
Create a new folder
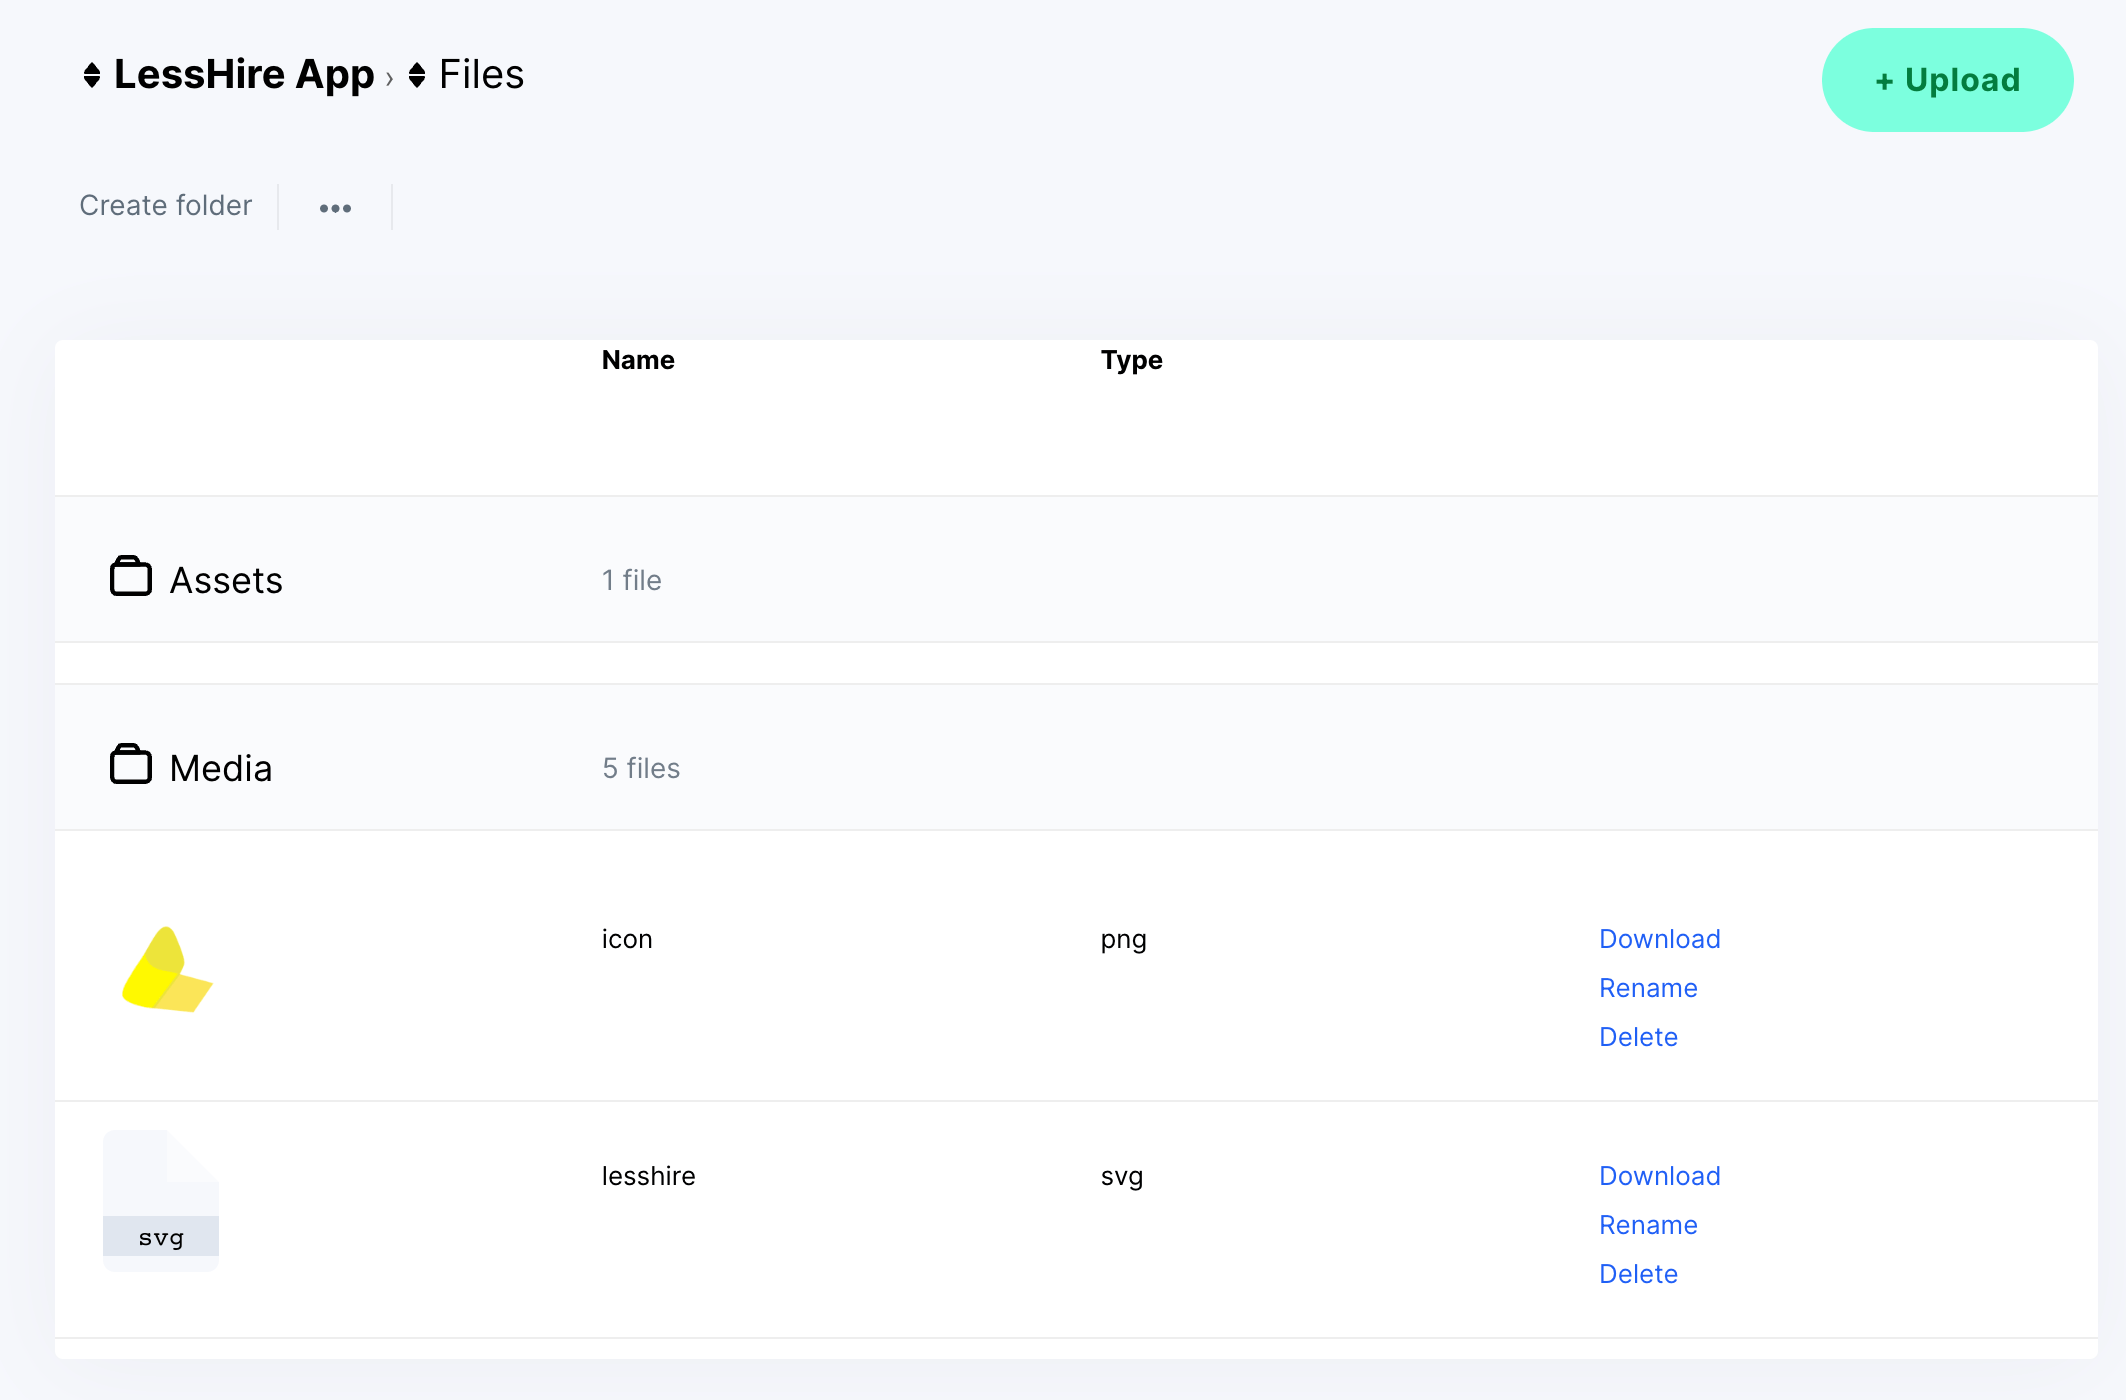(164, 205)
